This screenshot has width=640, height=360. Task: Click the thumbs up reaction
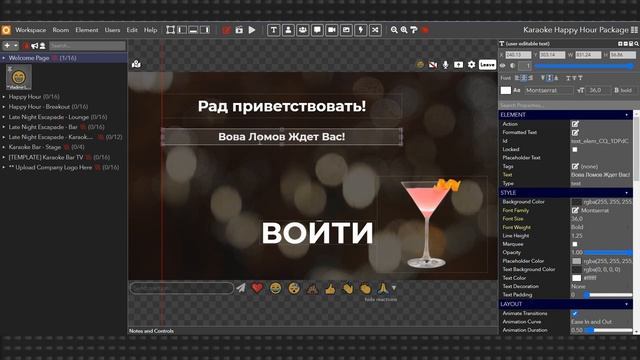[x=330, y=289]
